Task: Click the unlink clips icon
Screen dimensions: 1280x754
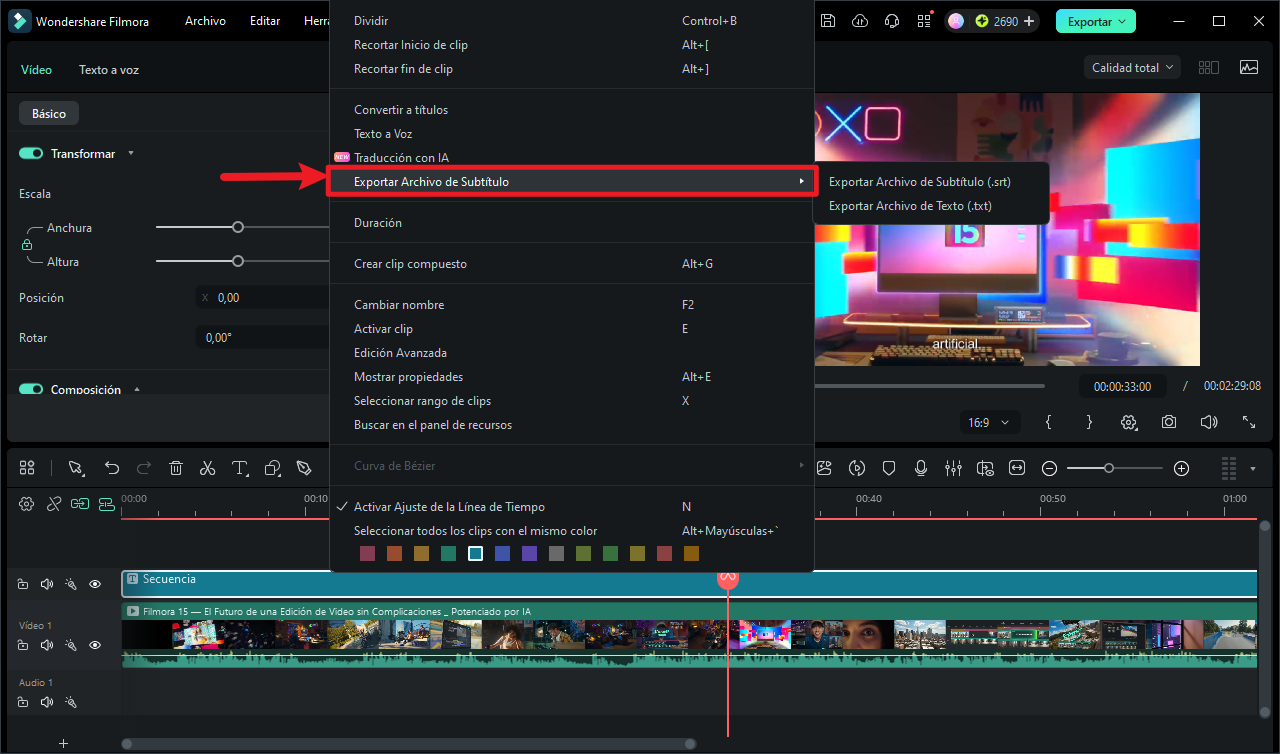Action: click(55, 504)
